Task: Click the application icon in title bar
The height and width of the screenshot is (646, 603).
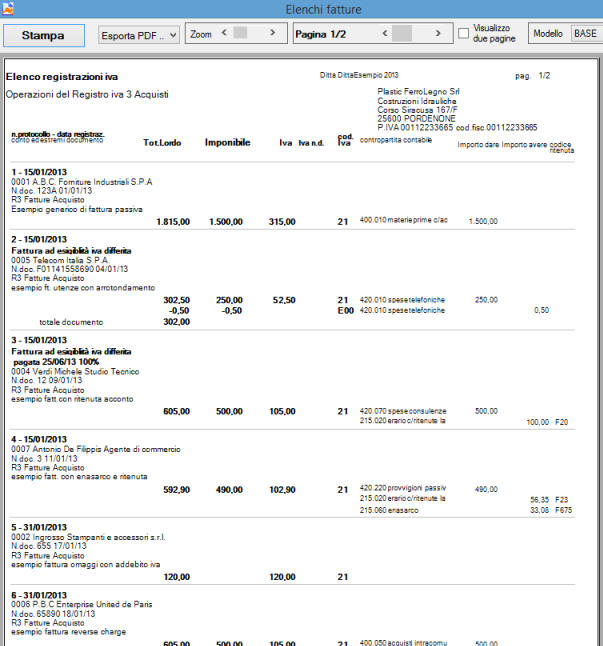Action: pyautogui.click(x=7, y=8)
